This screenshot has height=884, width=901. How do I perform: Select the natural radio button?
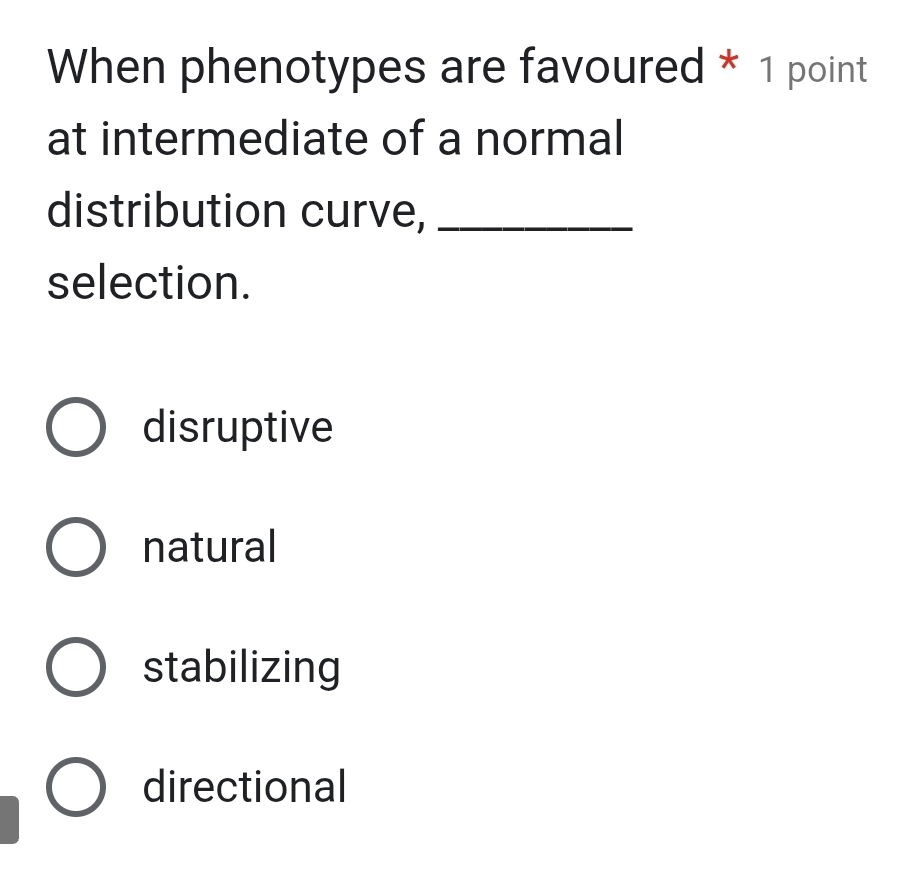76,546
